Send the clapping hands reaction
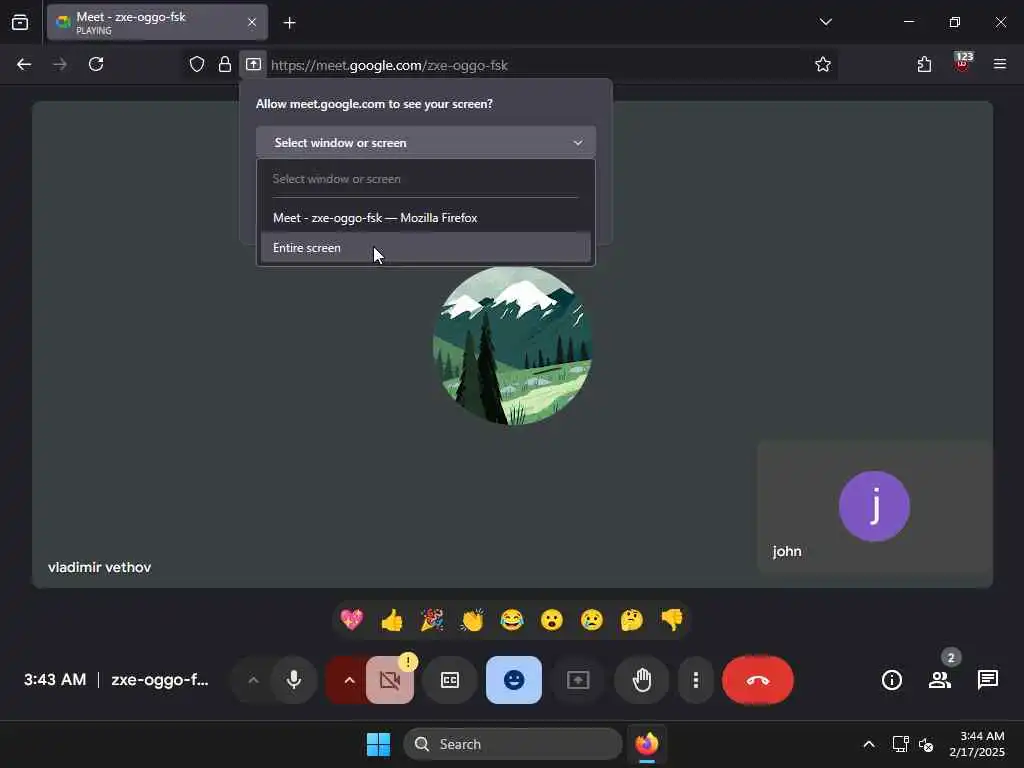 [472, 619]
